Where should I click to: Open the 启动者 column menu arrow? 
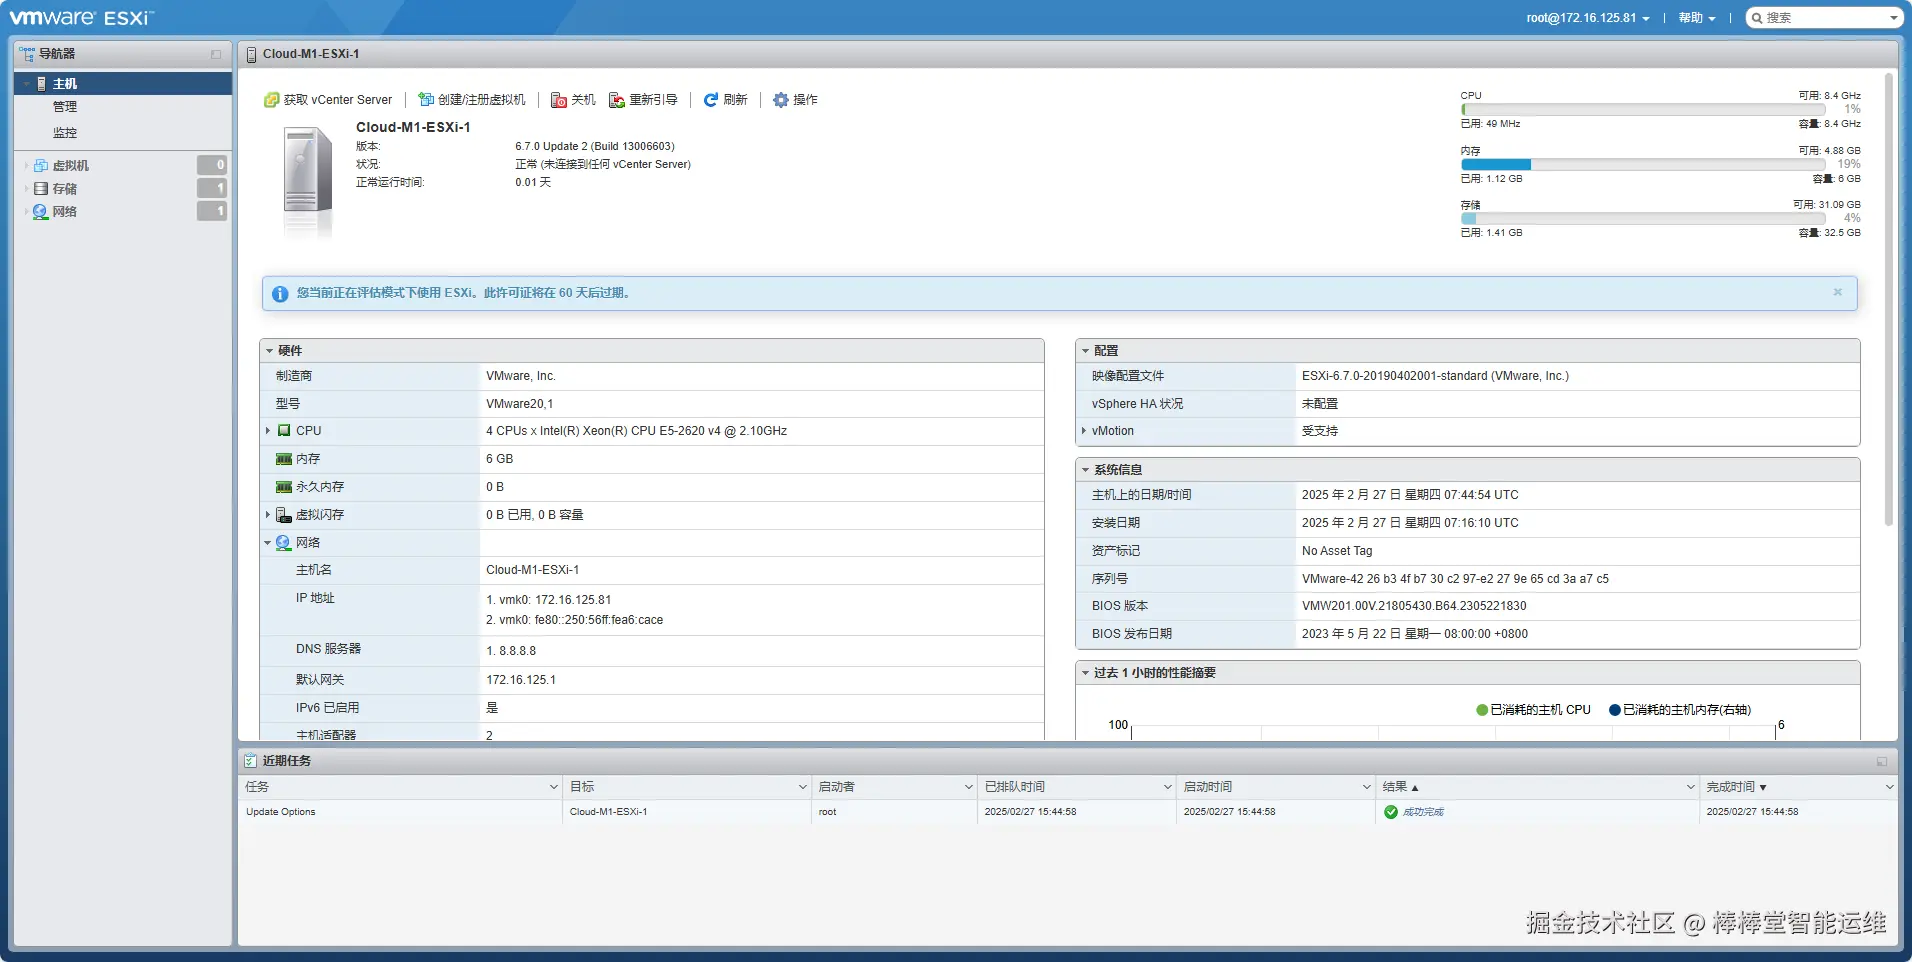tap(968, 787)
